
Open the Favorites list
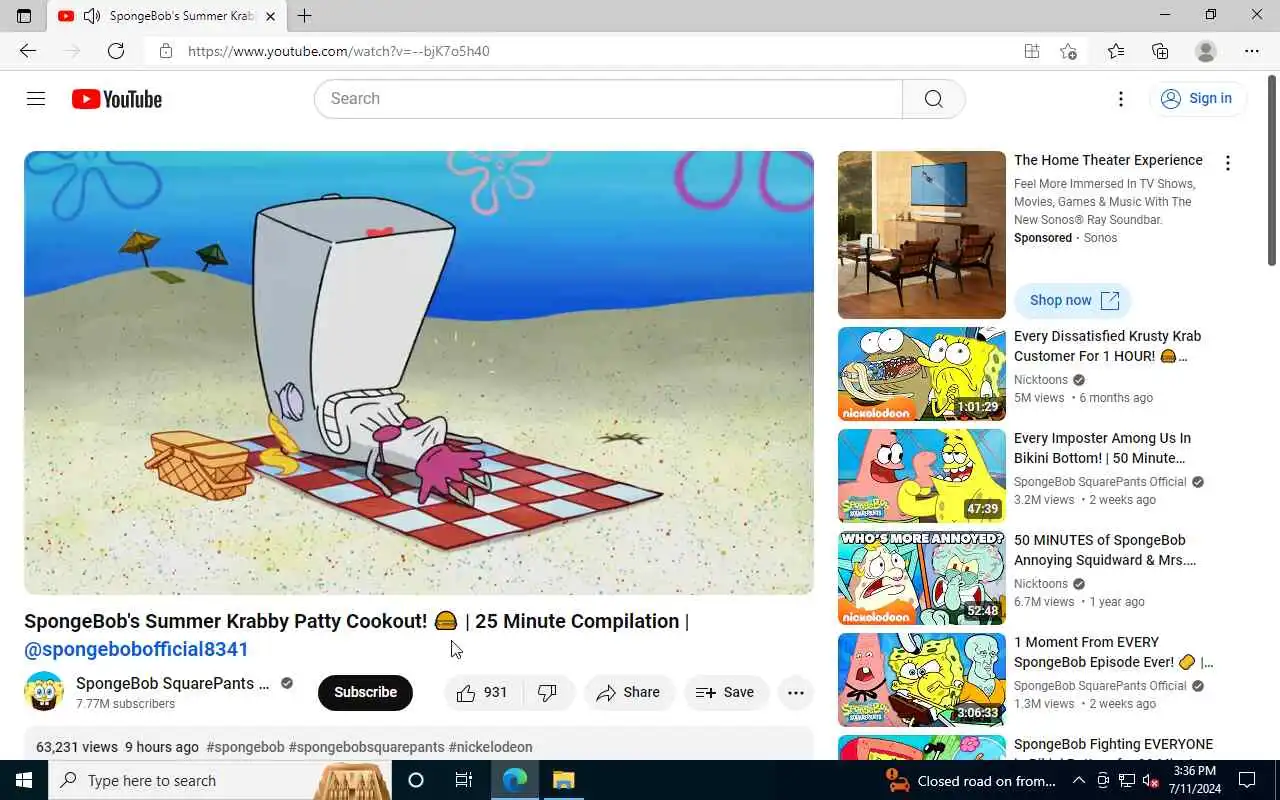[x=1116, y=51]
